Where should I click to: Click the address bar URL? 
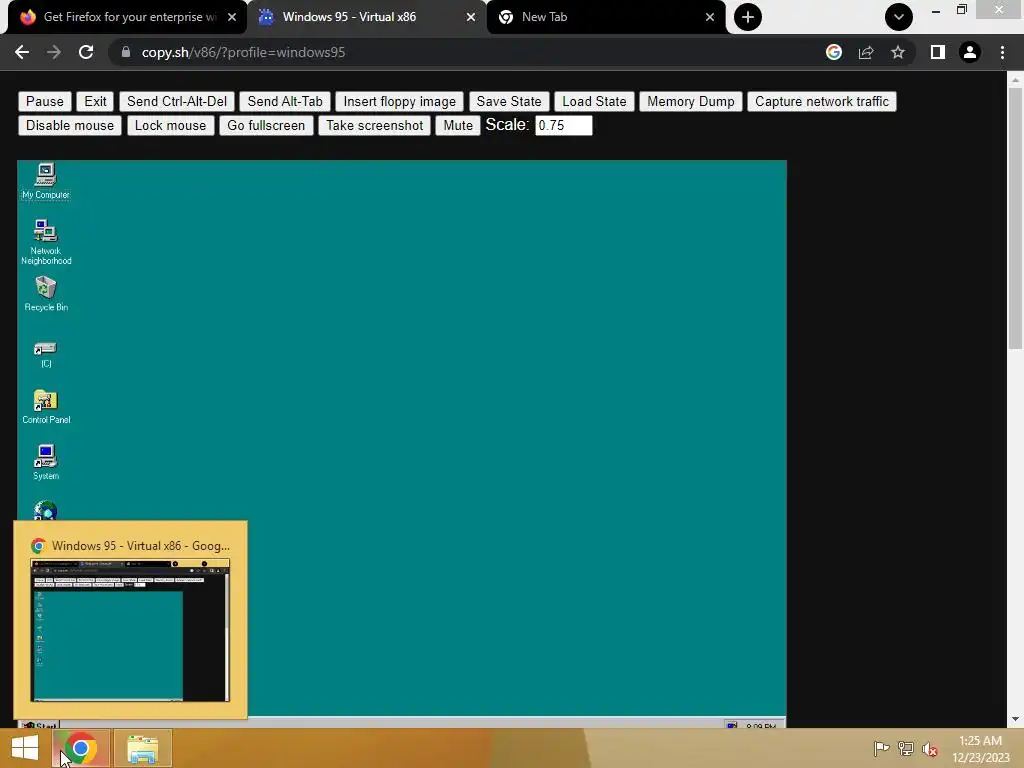244,52
